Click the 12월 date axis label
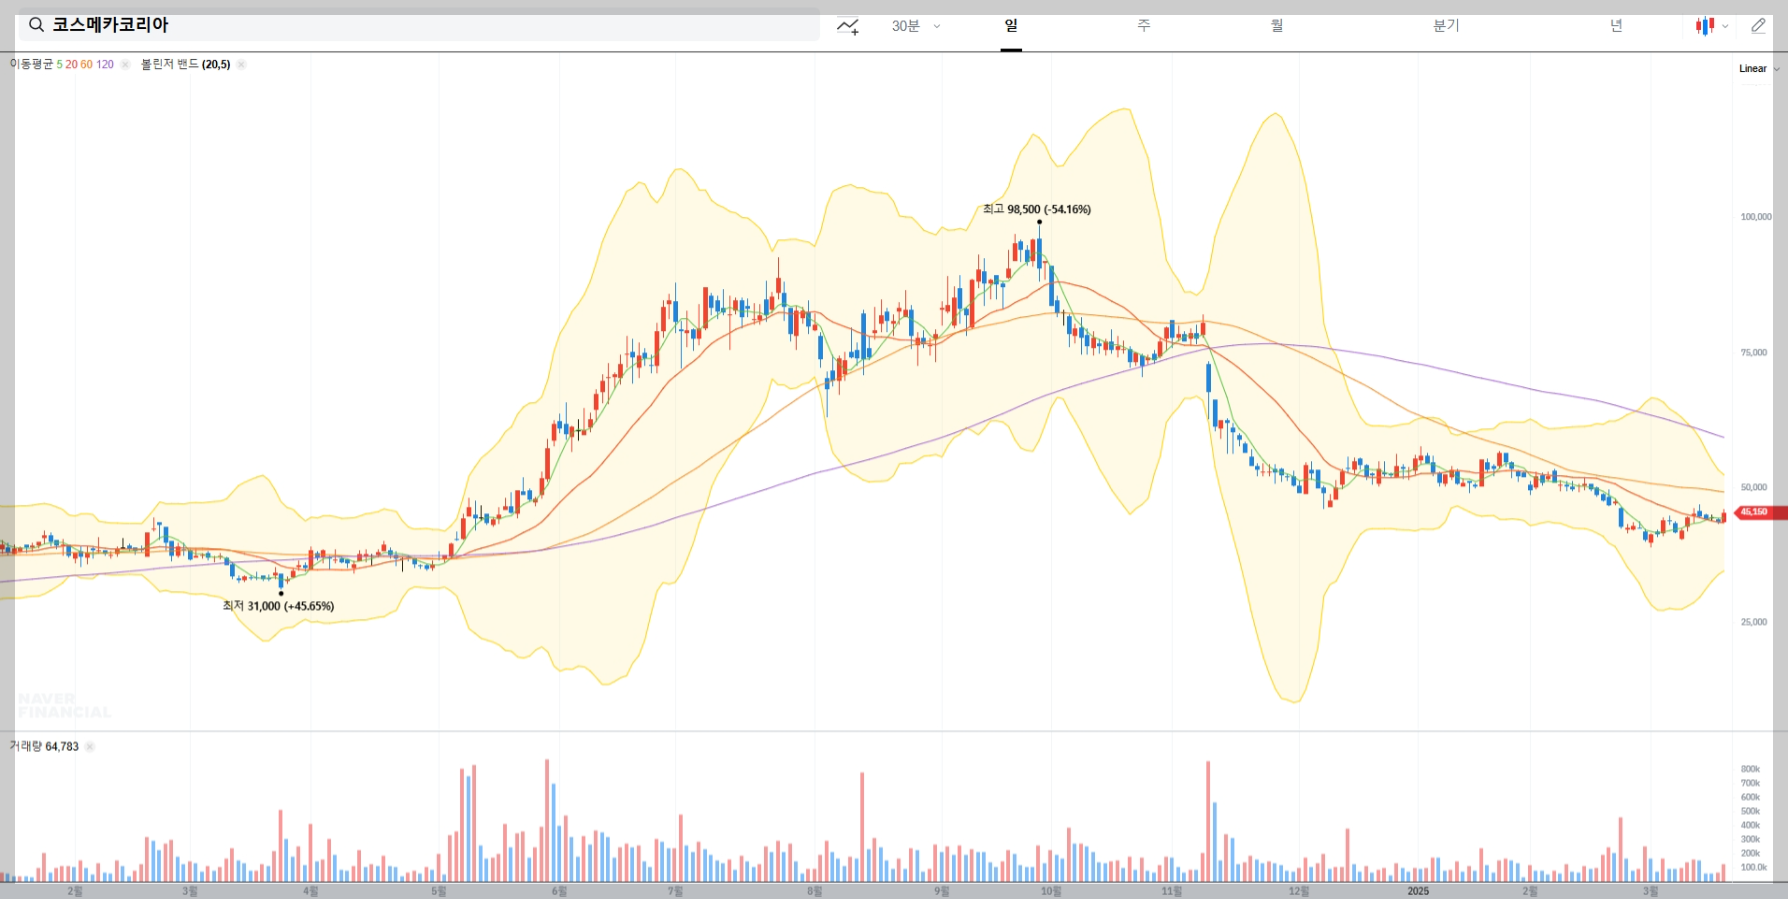The image size is (1788, 899). point(1298,891)
